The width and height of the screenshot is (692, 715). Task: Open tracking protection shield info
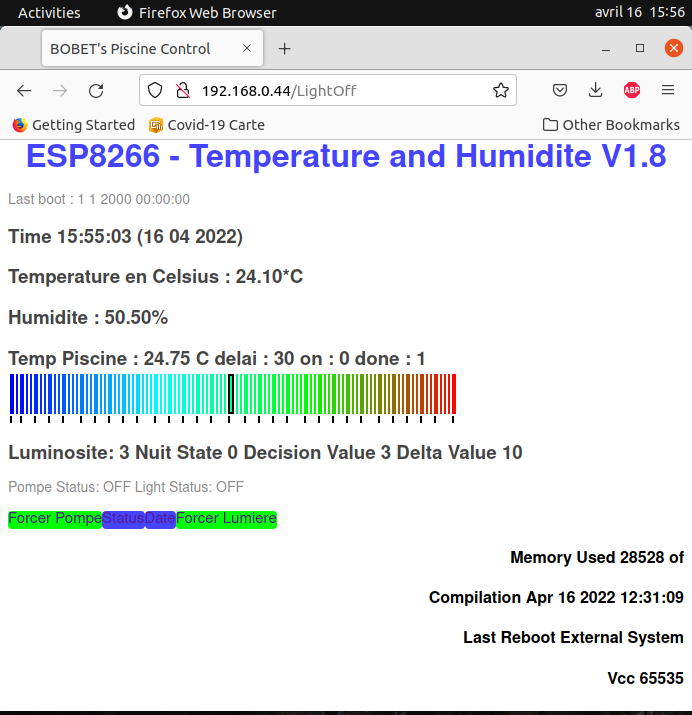155,90
